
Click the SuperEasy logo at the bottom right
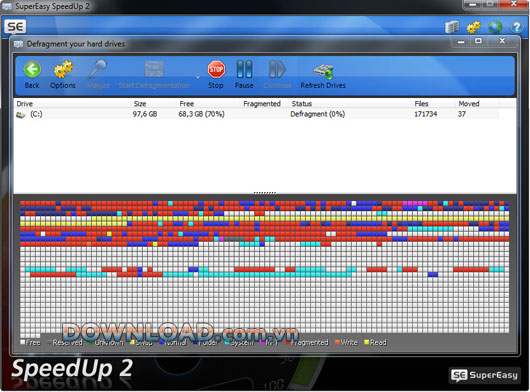click(485, 375)
